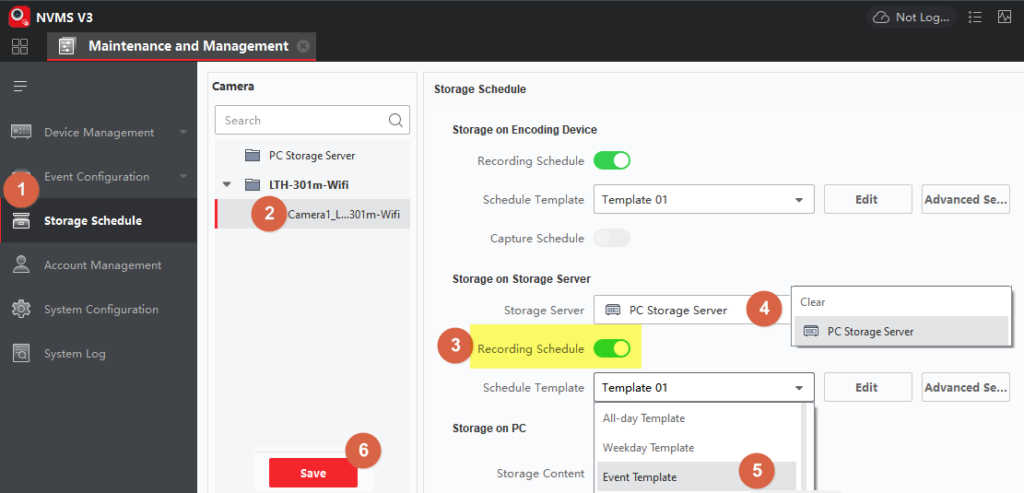Screen dimensions: 1024x493
Task: Collapse the LTH-301m-Wifi tree node
Action: point(227,185)
